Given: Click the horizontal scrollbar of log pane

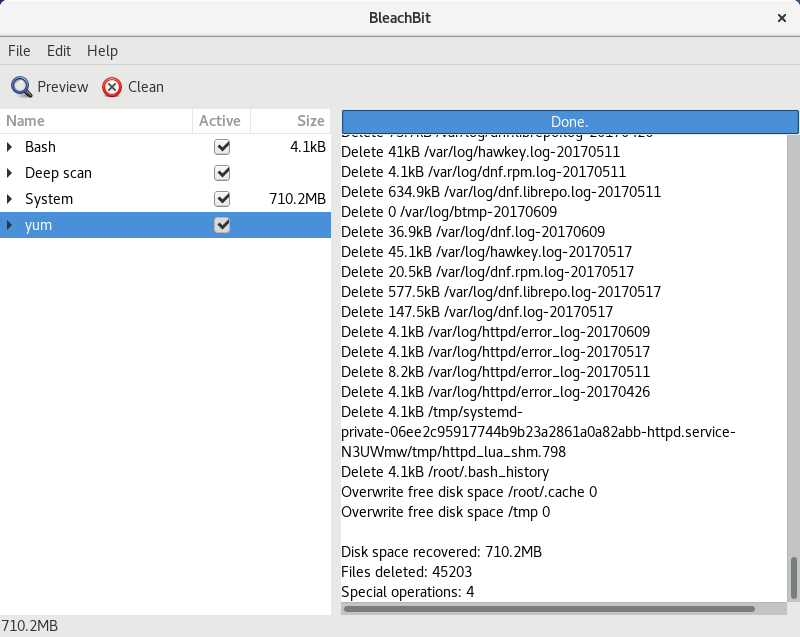Looking at the screenshot, I should [549, 609].
